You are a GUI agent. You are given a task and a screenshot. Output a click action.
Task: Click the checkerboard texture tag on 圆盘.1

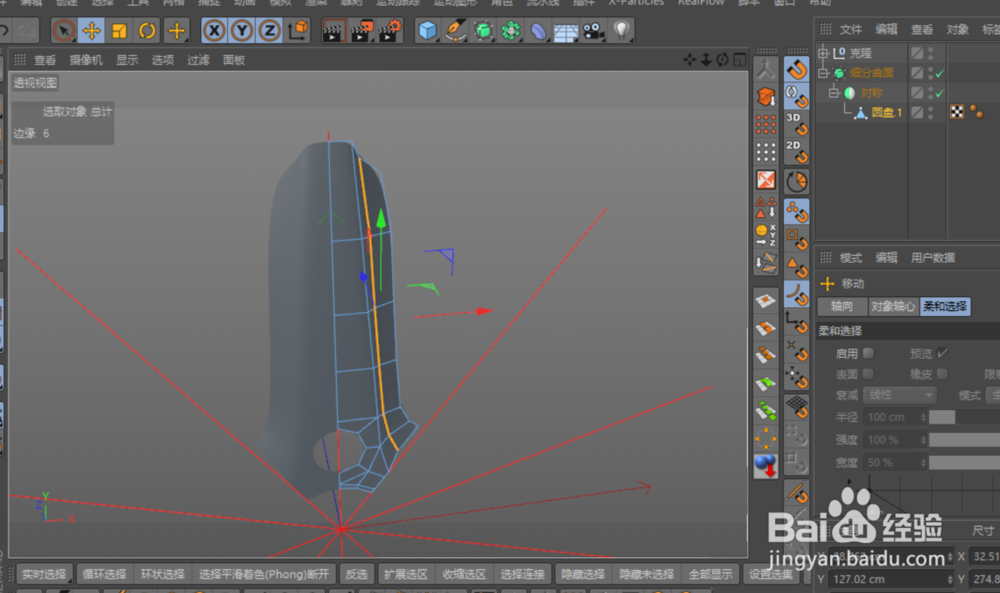pos(957,112)
